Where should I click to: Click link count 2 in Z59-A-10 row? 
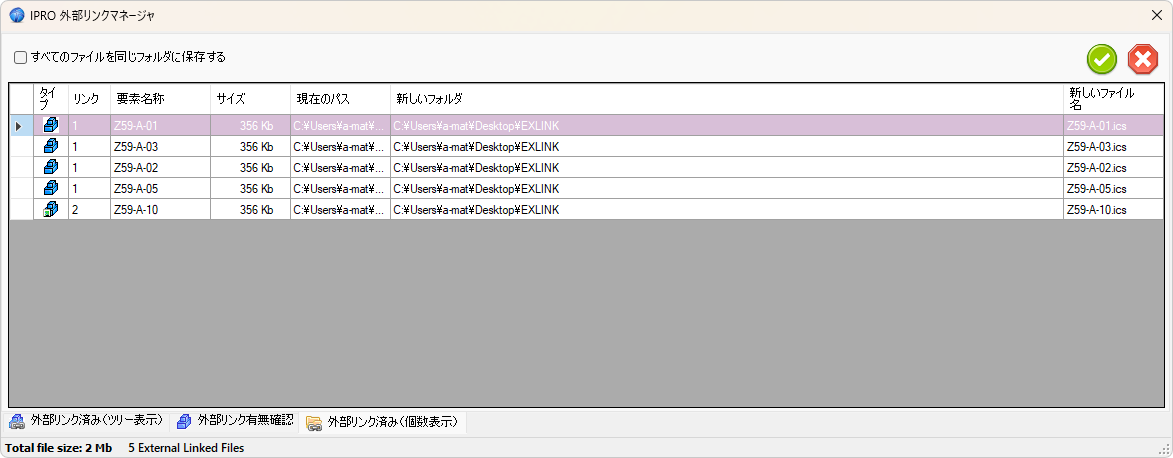[89, 210]
